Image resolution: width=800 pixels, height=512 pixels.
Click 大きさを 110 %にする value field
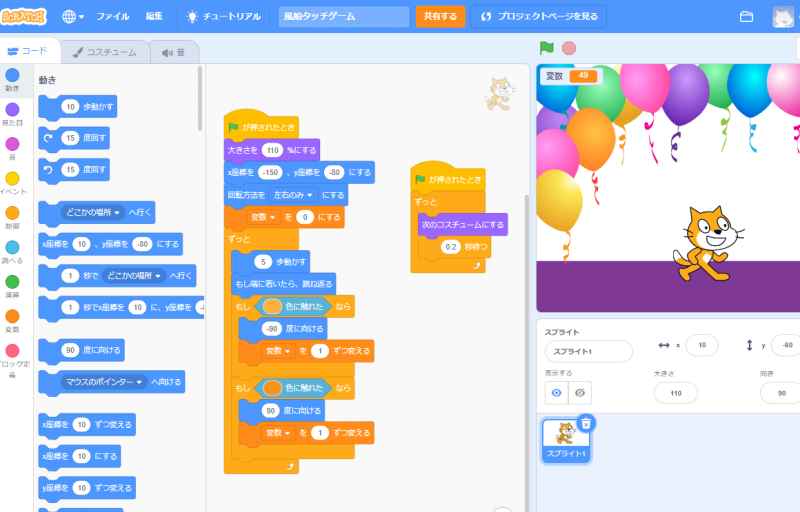[273, 150]
